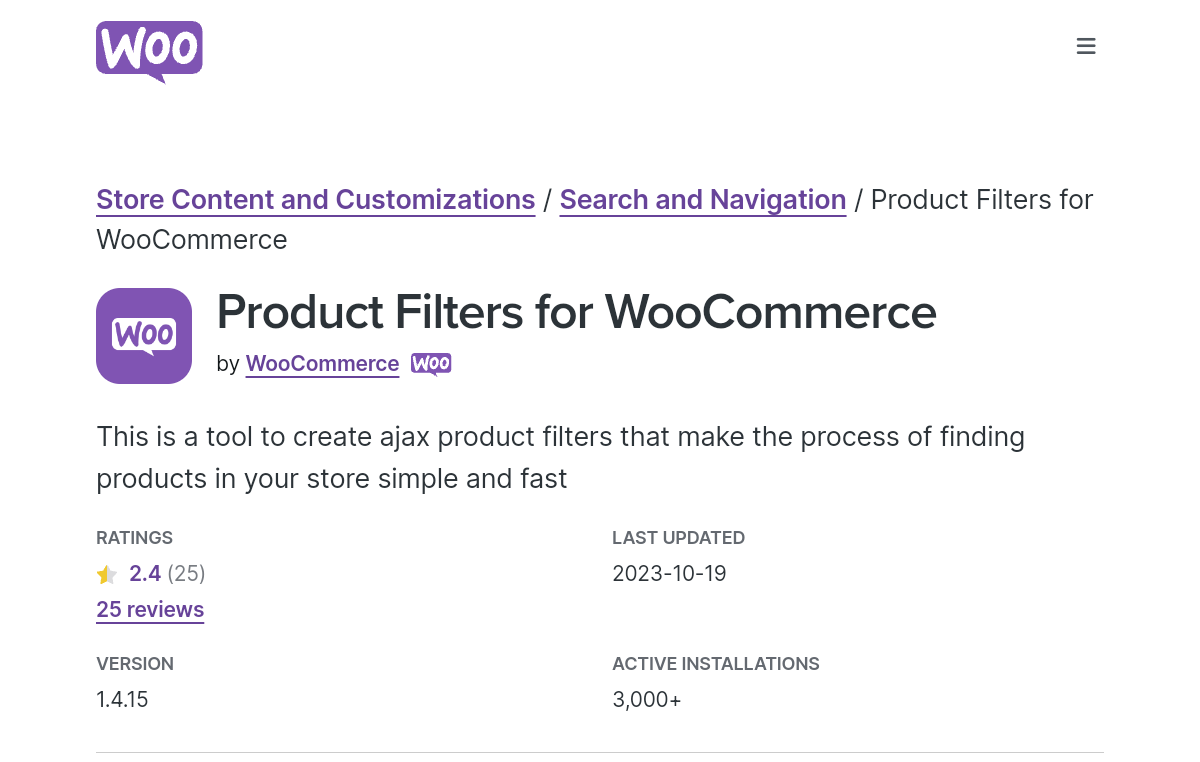Click the ACTIVE INSTALLATIONS label
1200x762 pixels.
pos(716,664)
